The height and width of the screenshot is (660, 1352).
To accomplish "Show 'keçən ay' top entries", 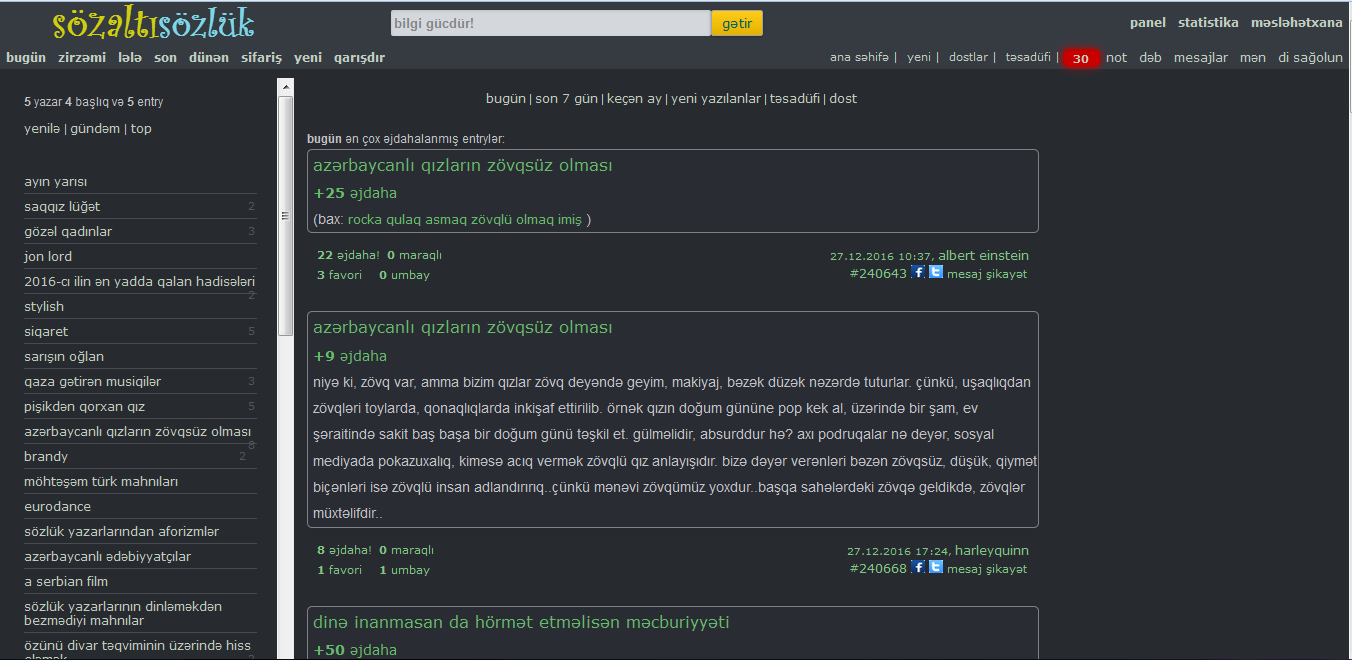I will (633, 99).
